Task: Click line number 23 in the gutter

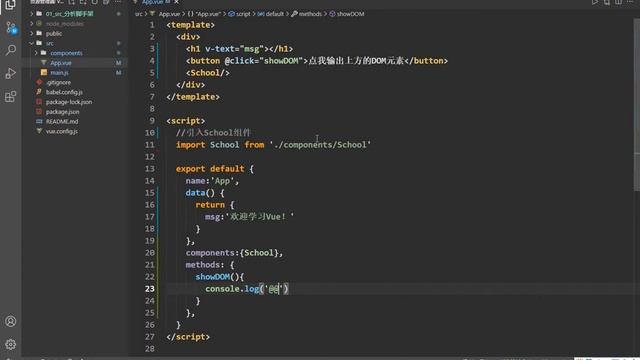Action: click(x=150, y=289)
